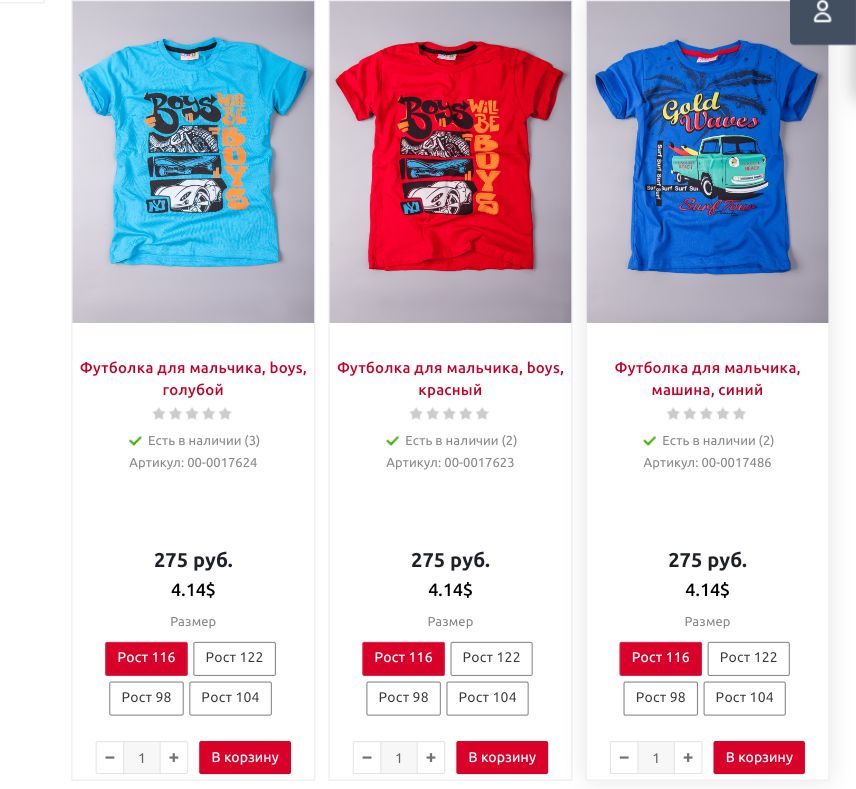Choose Рост 116 size for the red t-shirt
The height and width of the screenshot is (789, 856).
click(x=403, y=658)
